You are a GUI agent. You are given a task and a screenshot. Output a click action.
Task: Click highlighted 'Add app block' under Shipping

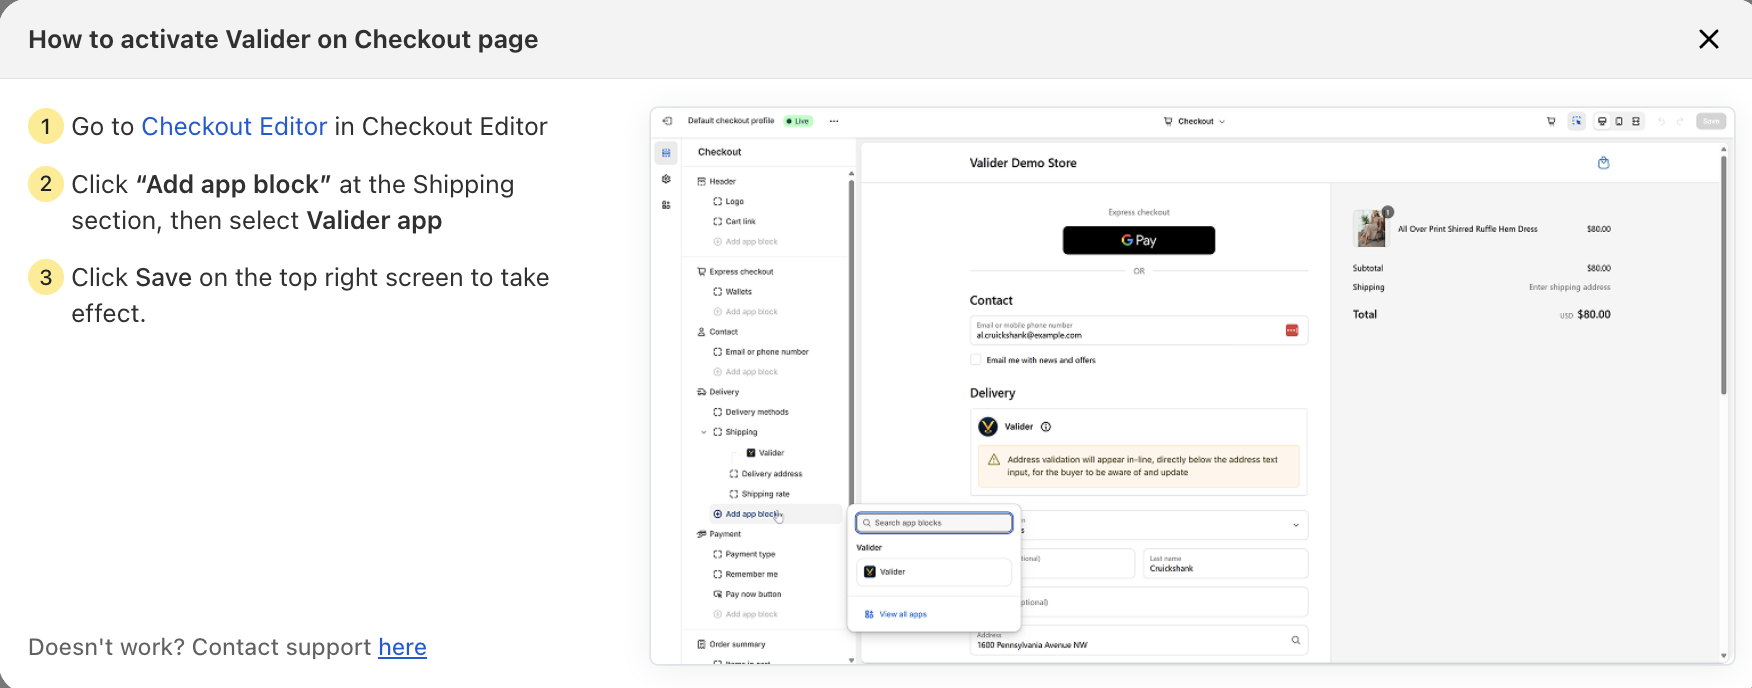pyautogui.click(x=776, y=514)
